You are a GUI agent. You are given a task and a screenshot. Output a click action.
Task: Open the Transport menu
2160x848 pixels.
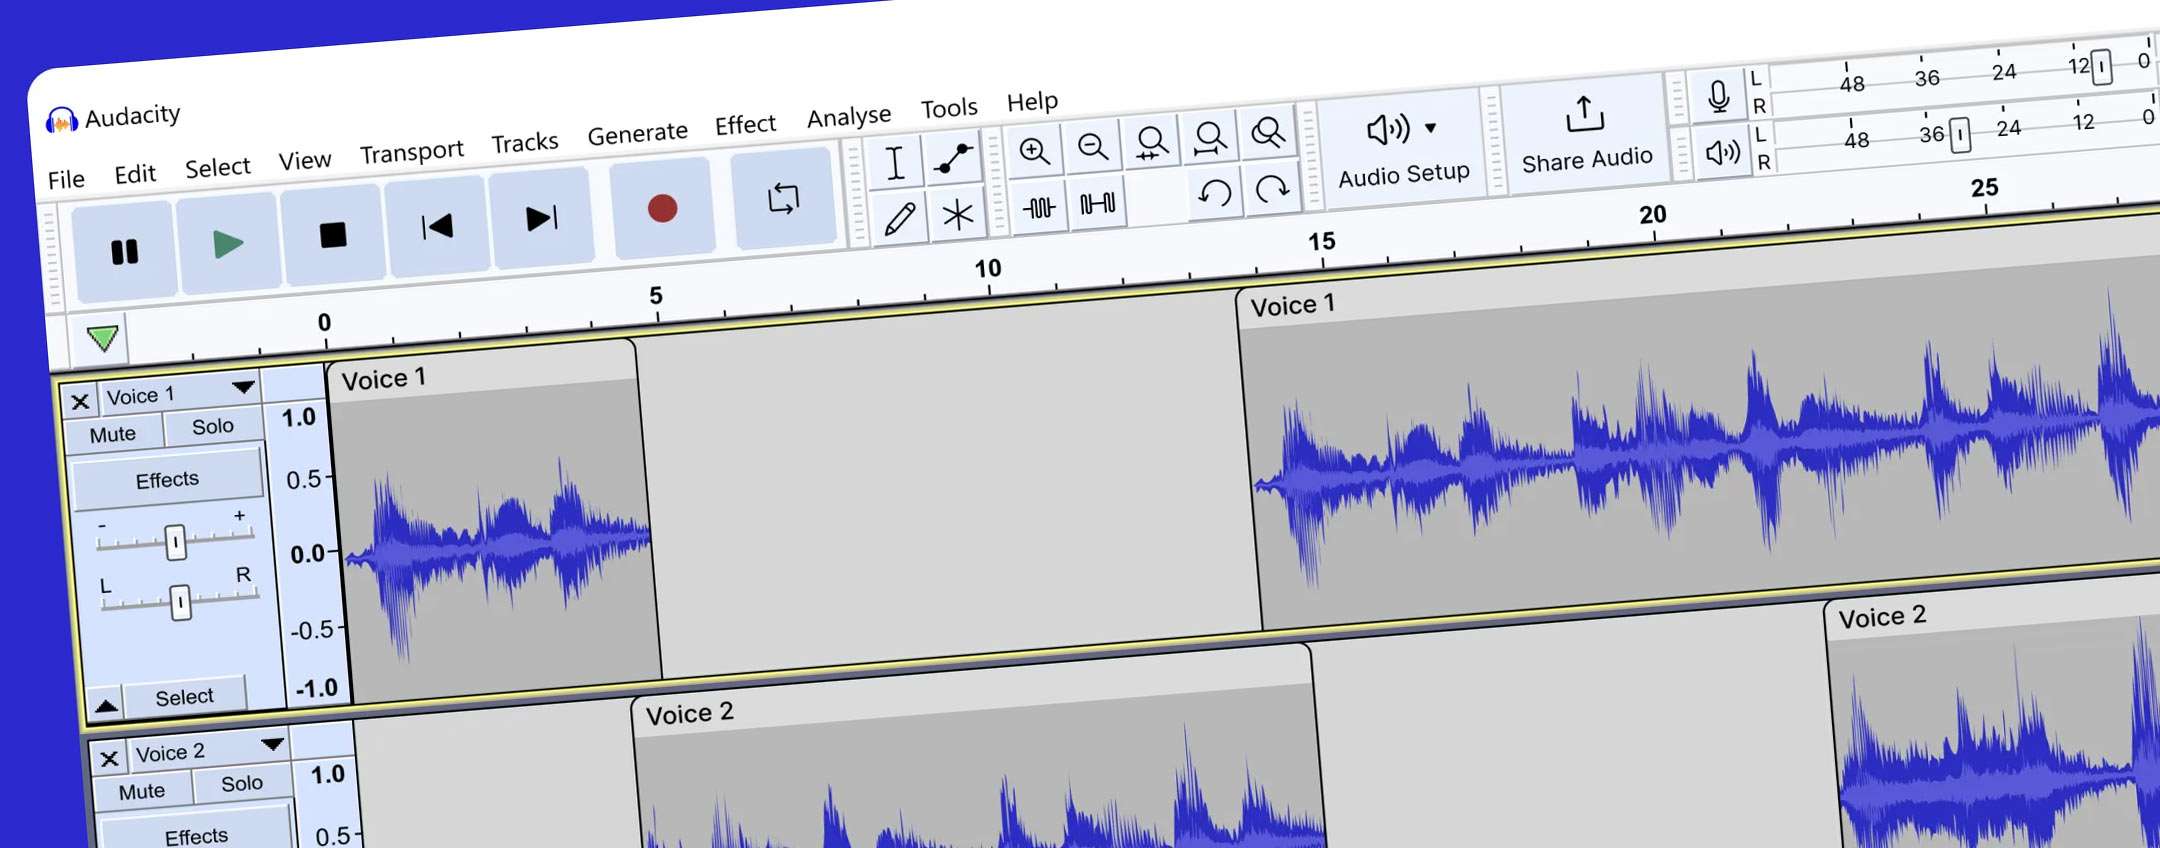click(411, 152)
